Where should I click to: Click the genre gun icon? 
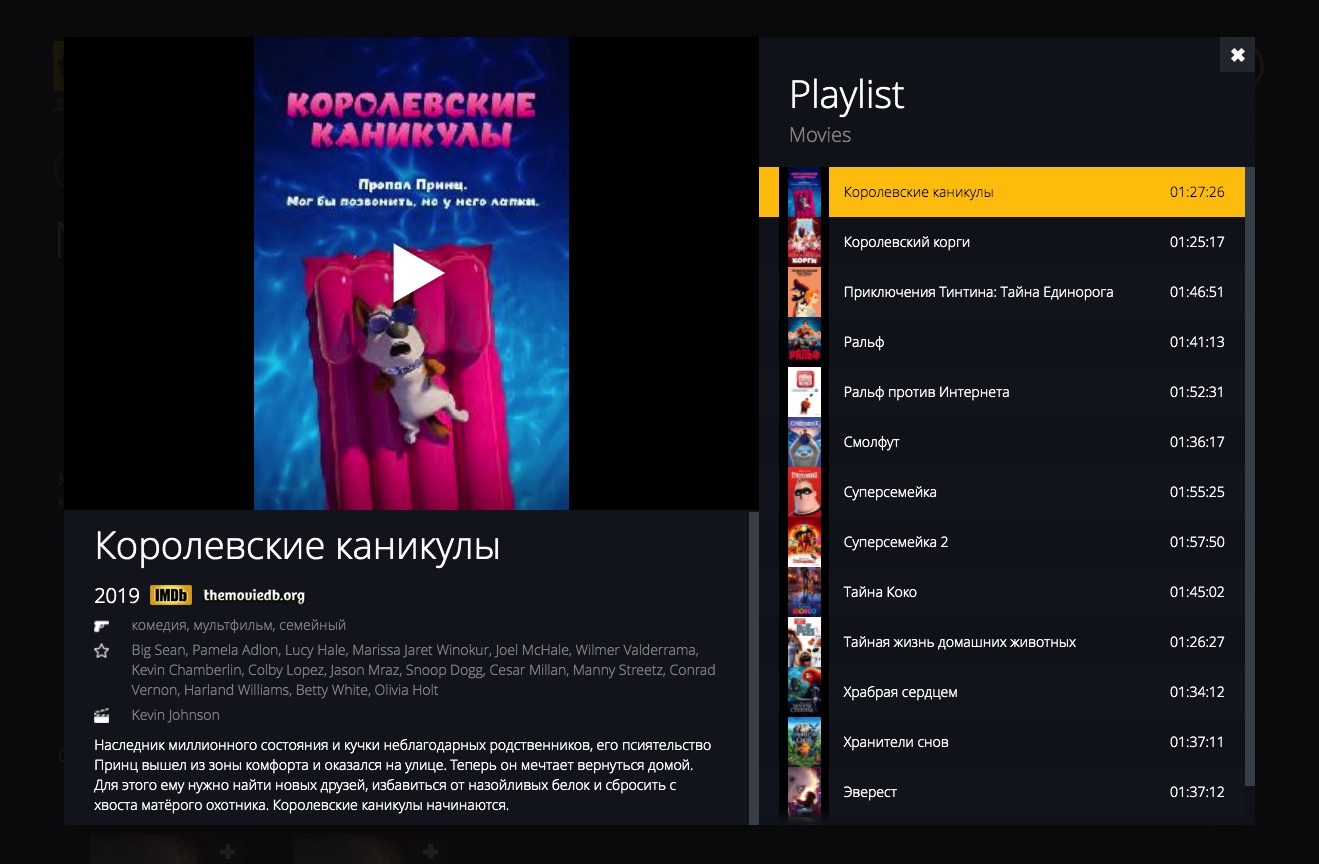[101, 626]
